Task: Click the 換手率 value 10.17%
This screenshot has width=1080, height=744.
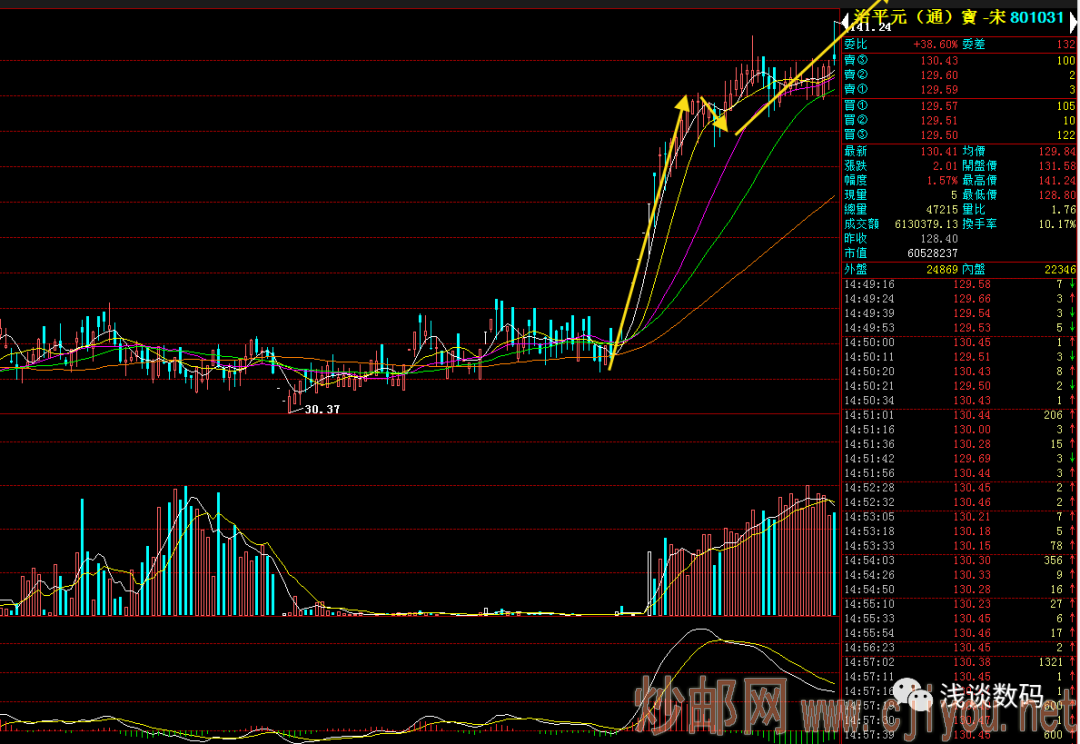Action: click(1058, 224)
